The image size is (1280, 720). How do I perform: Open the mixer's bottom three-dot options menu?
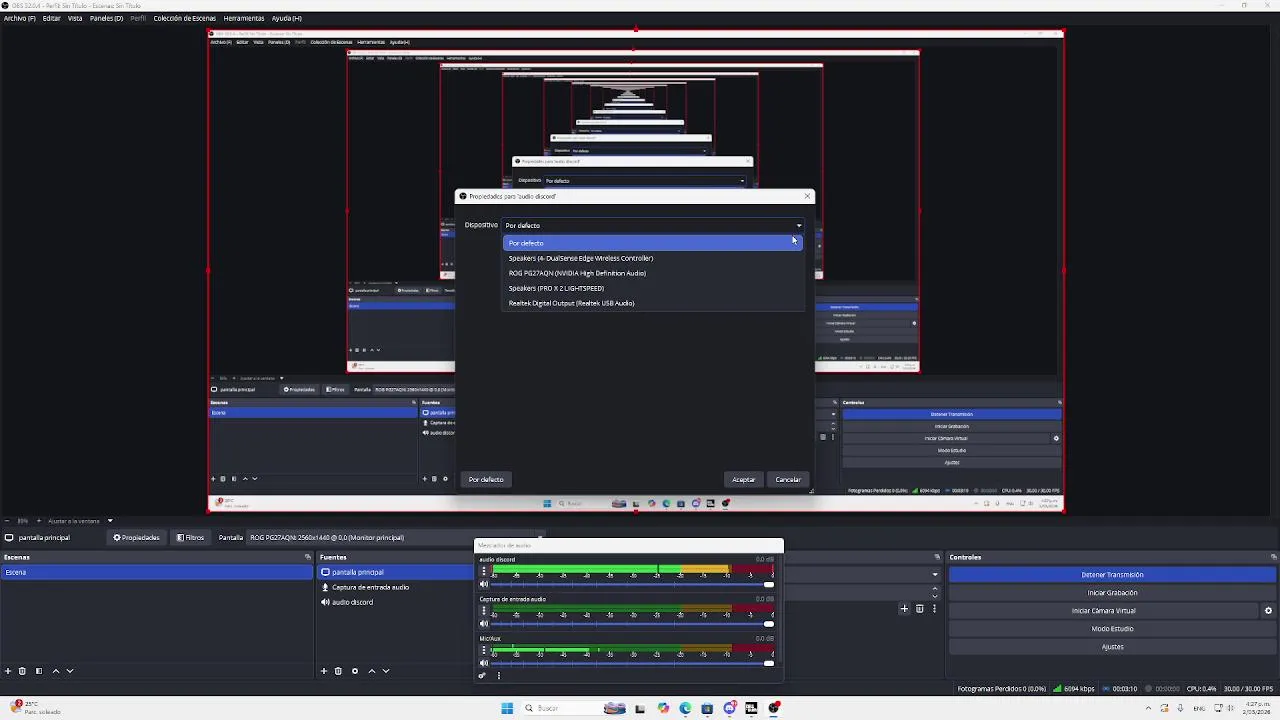click(x=499, y=676)
